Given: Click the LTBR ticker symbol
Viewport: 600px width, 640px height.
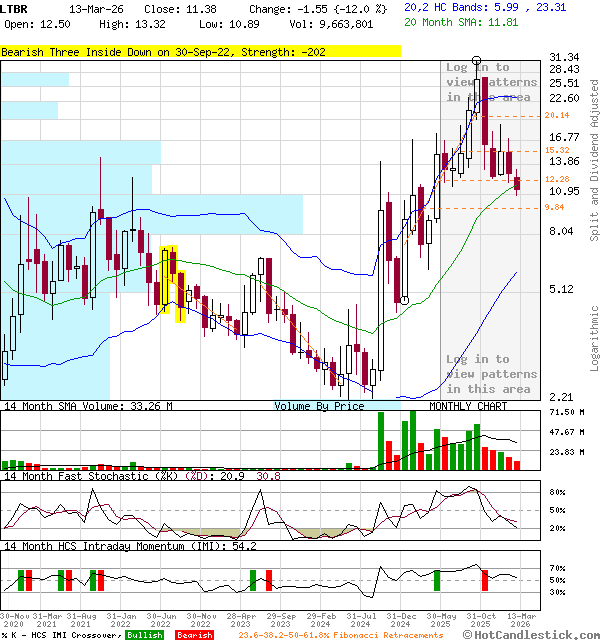Looking at the screenshot, I should point(14,9).
